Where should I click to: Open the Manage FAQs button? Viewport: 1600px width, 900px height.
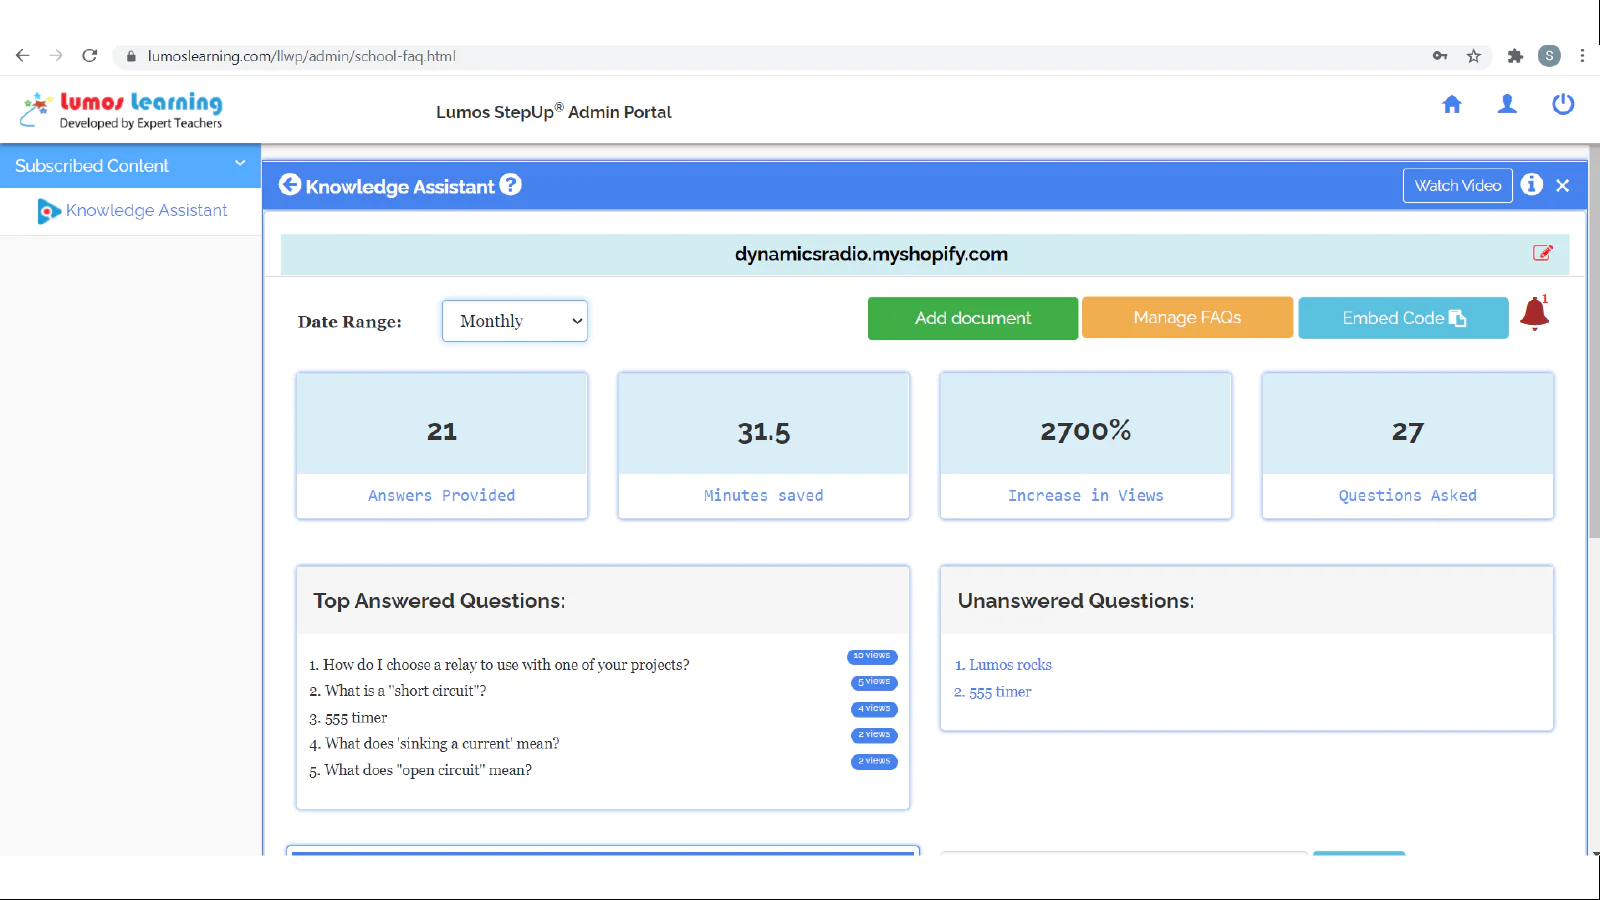coord(1187,318)
